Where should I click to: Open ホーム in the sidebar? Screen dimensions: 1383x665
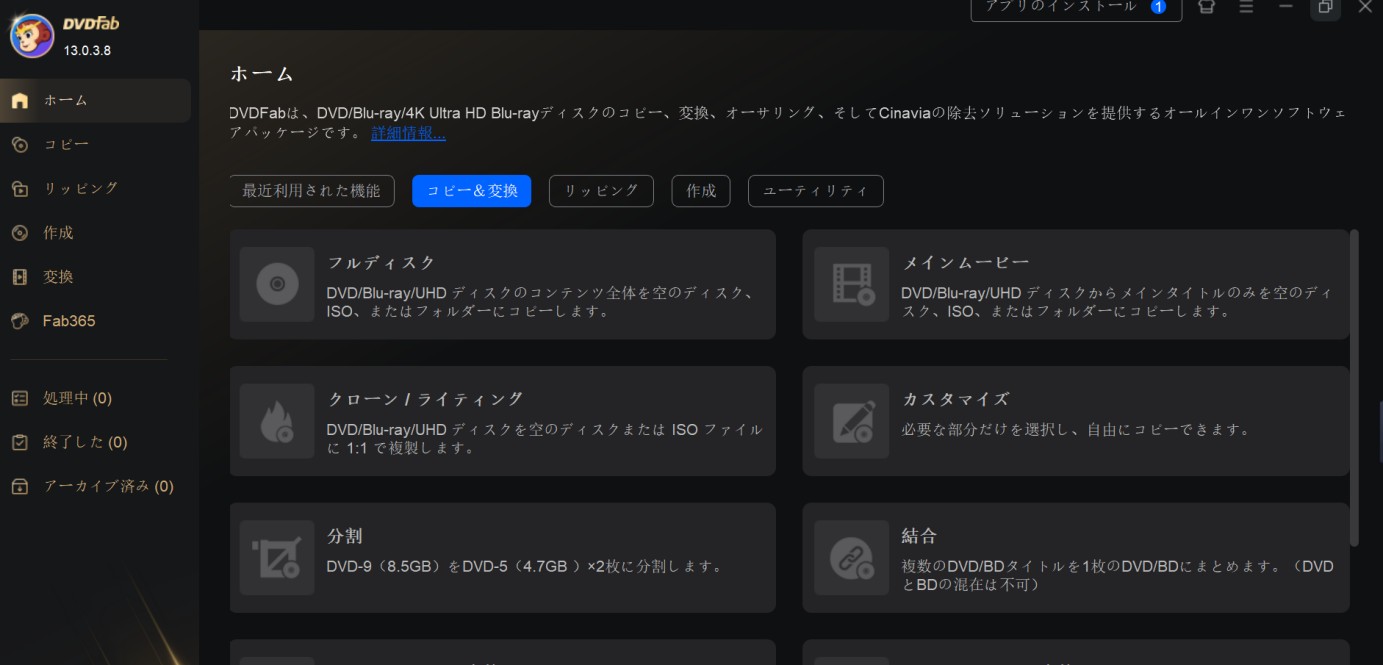click(95, 100)
